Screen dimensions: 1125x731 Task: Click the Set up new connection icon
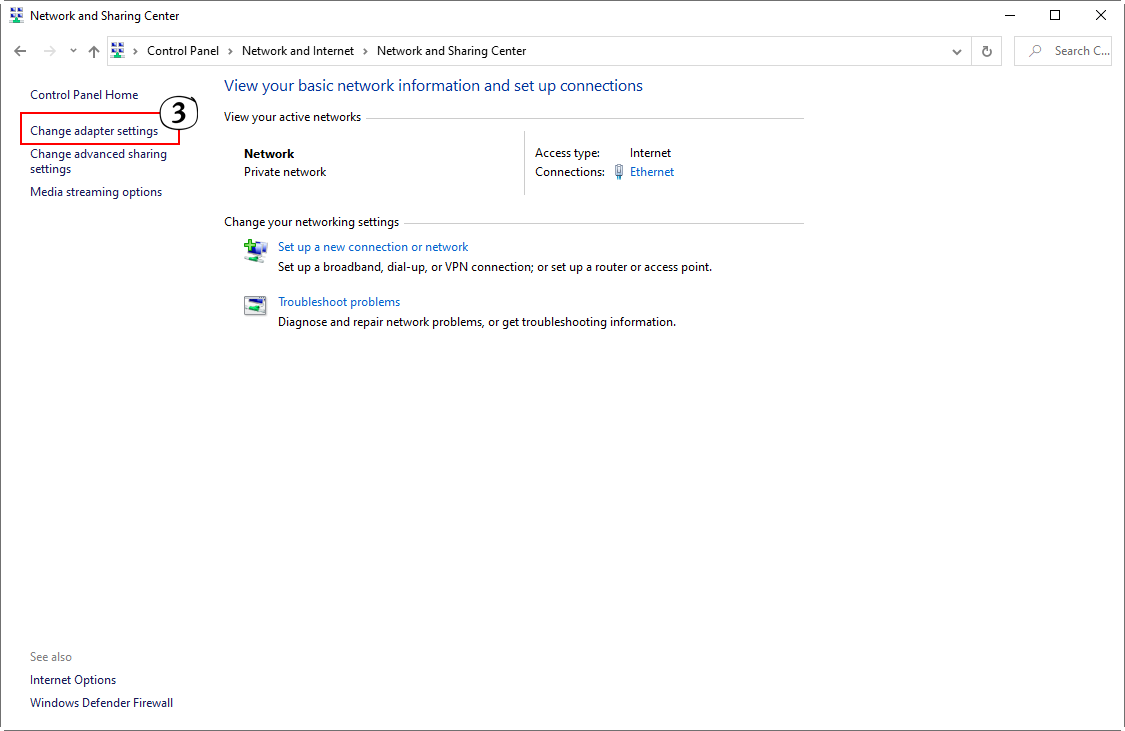tap(255, 251)
